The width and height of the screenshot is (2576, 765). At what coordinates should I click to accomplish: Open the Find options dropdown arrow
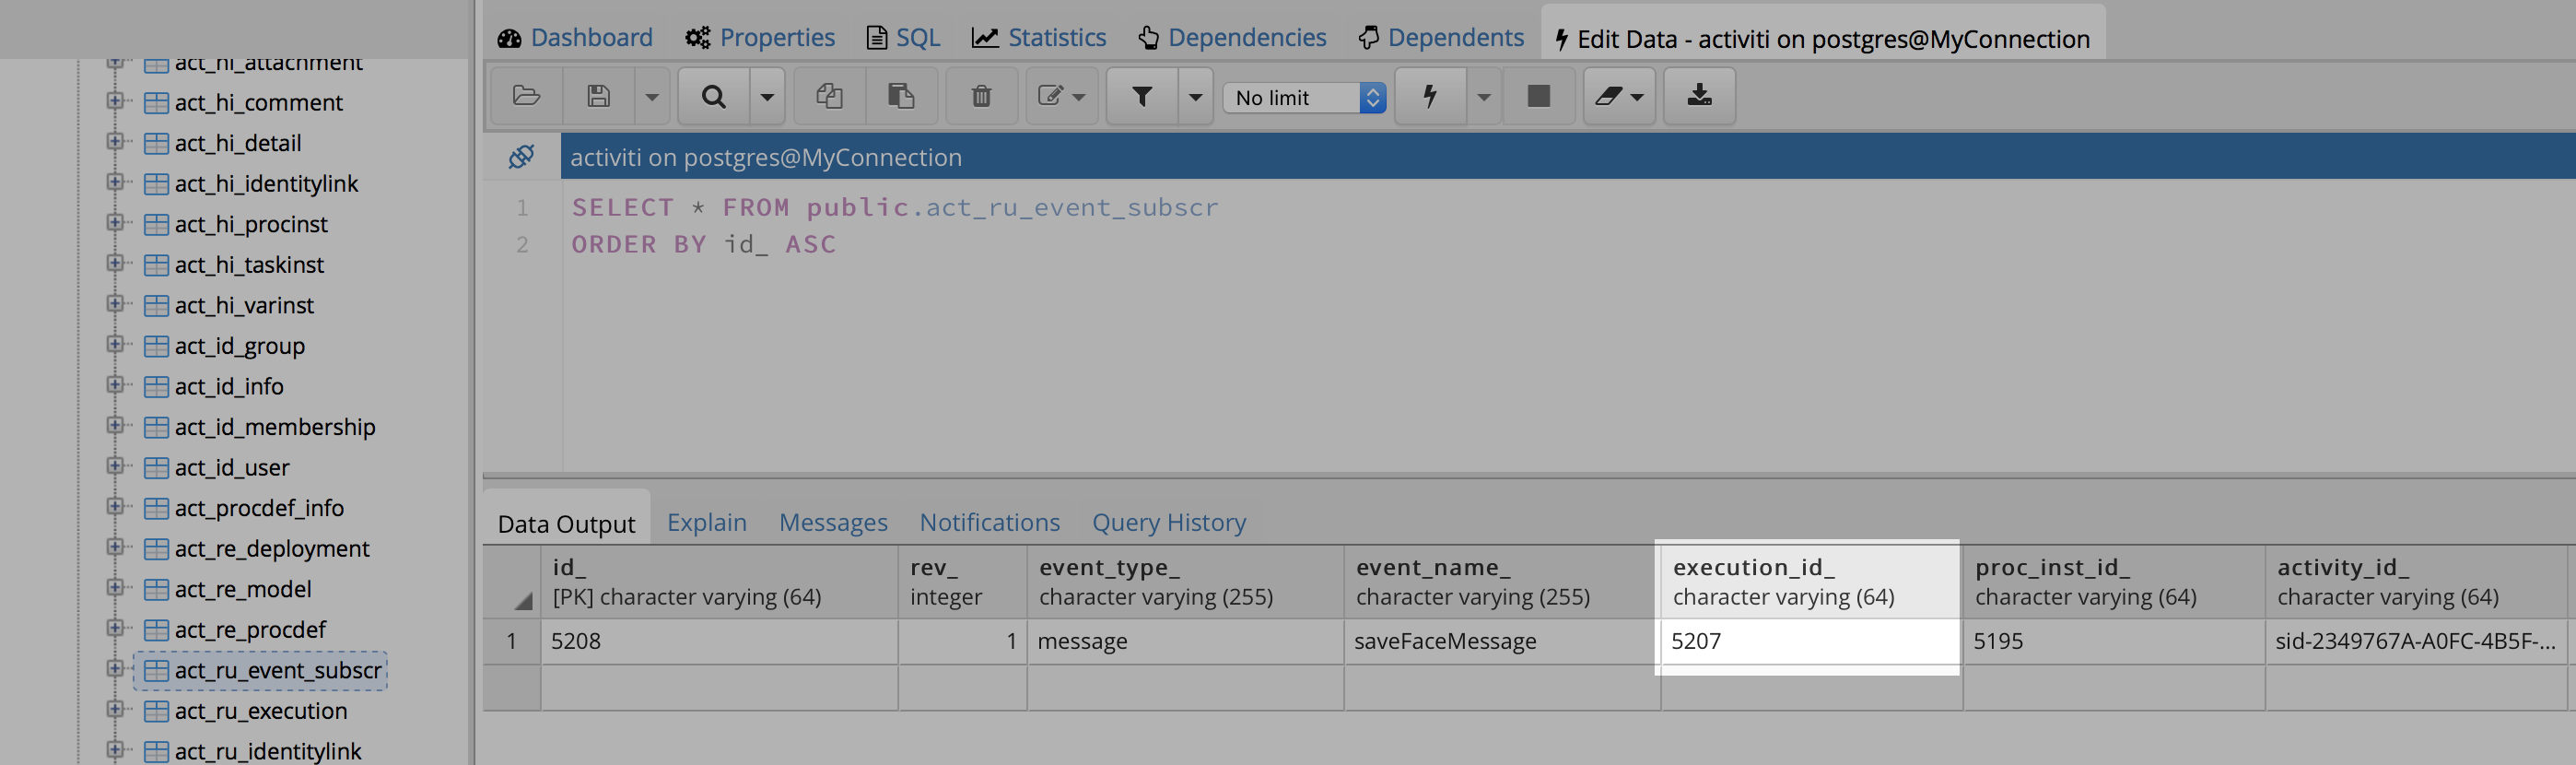tap(767, 96)
